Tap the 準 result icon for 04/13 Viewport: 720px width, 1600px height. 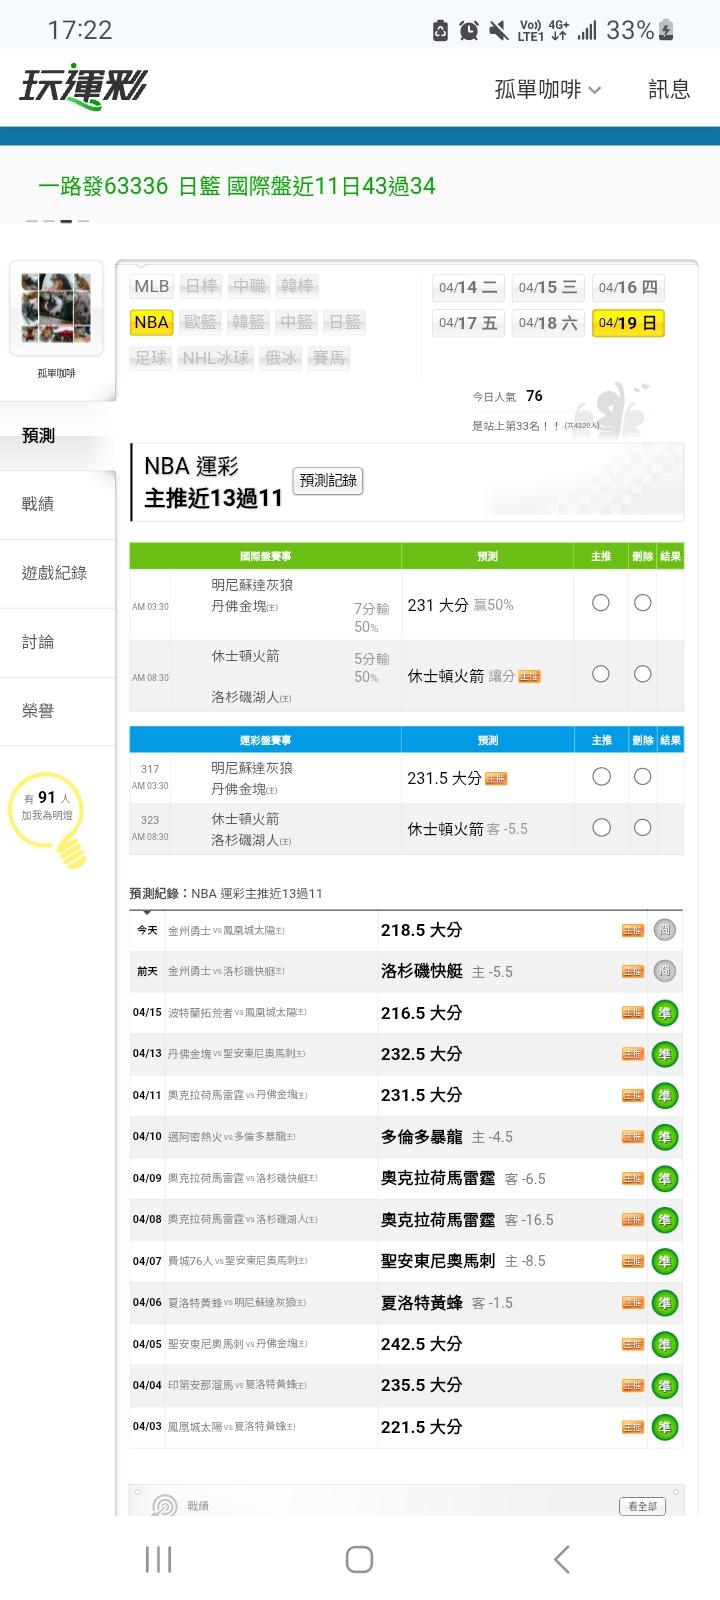click(664, 1054)
